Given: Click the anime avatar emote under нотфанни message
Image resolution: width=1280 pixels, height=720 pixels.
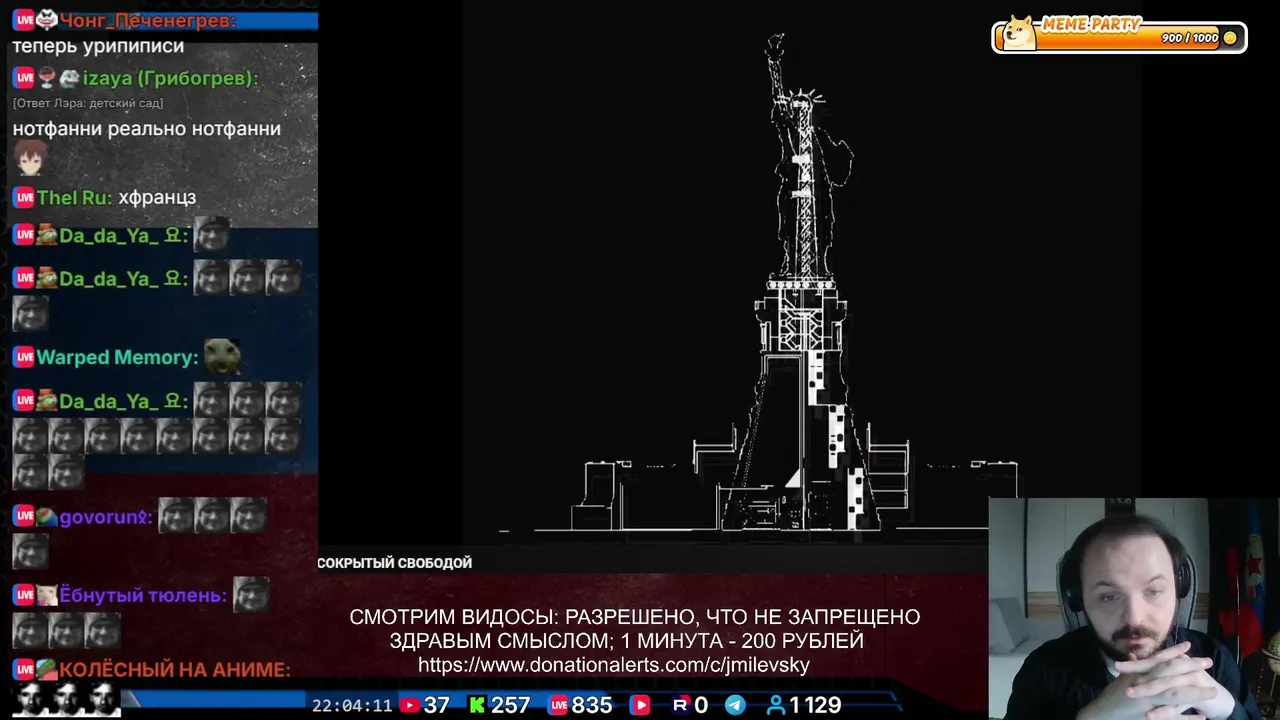Looking at the screenshot, I should [x=31, y=158].
